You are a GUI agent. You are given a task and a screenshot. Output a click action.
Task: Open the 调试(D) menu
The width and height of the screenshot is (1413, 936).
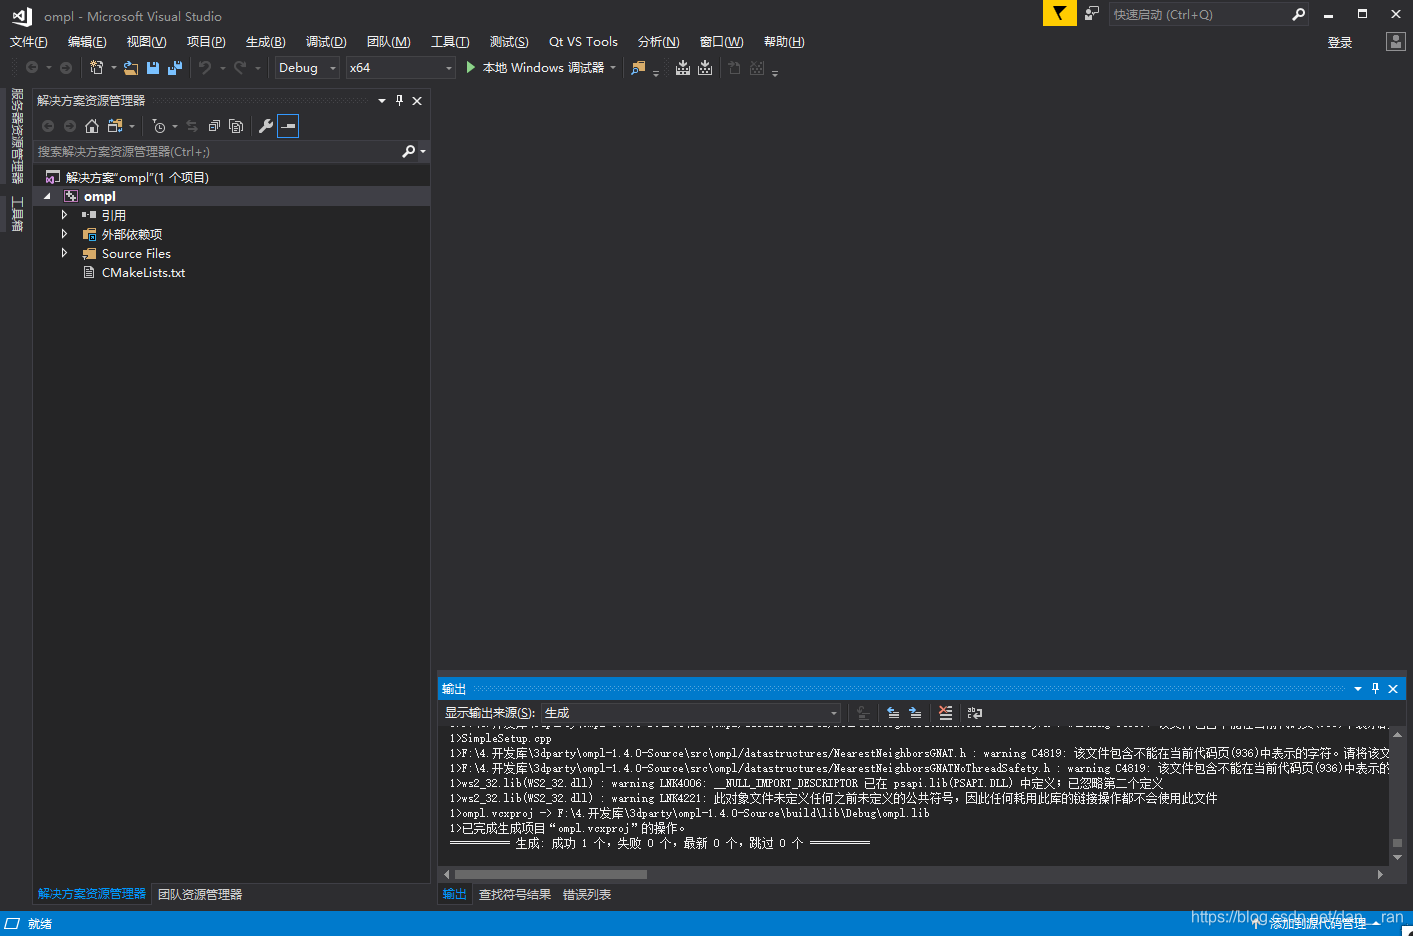326,41
